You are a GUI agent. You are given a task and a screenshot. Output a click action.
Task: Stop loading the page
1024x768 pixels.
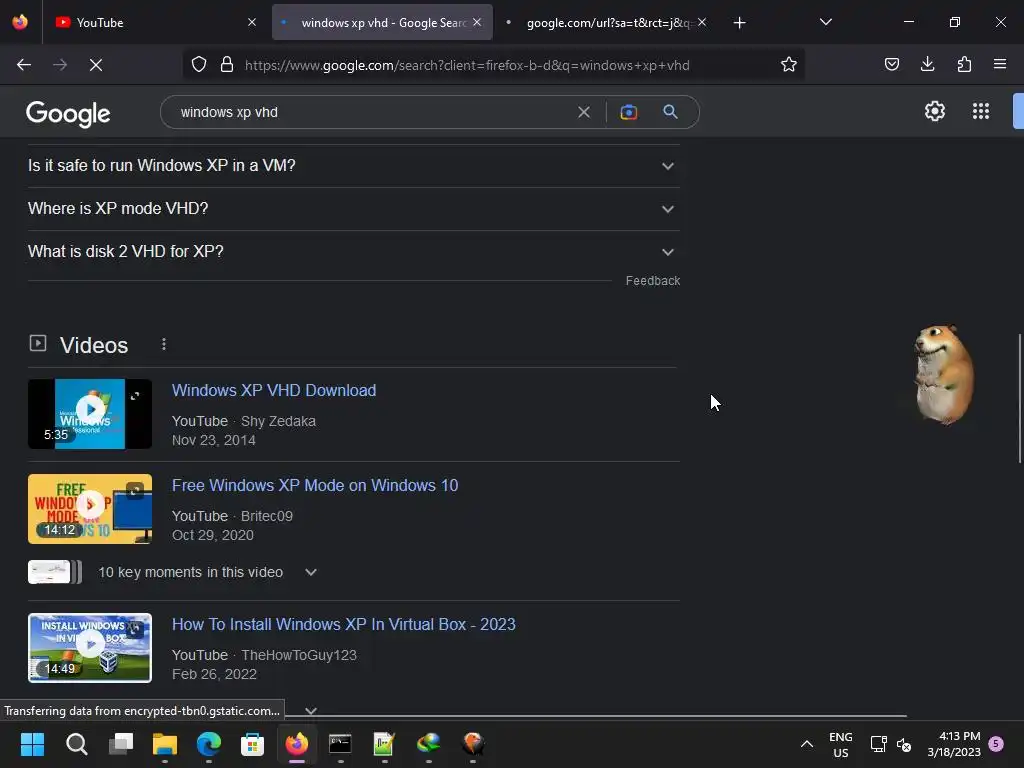coord(96,65)
